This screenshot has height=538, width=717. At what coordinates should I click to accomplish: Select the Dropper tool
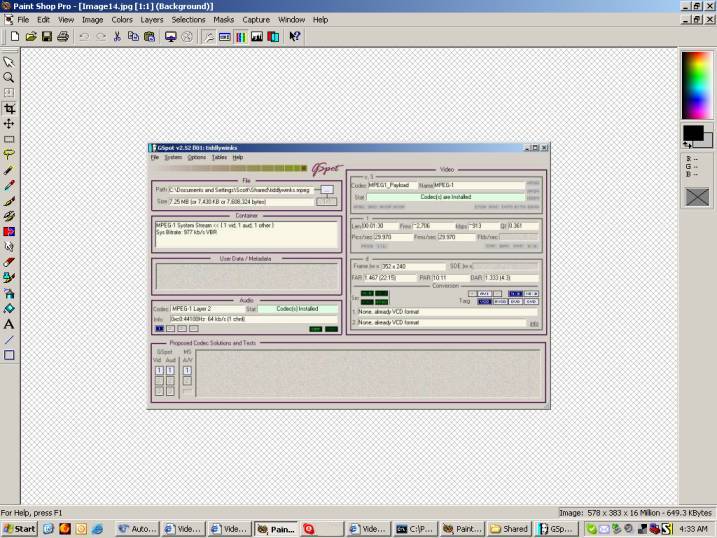[x=9, y=186]
